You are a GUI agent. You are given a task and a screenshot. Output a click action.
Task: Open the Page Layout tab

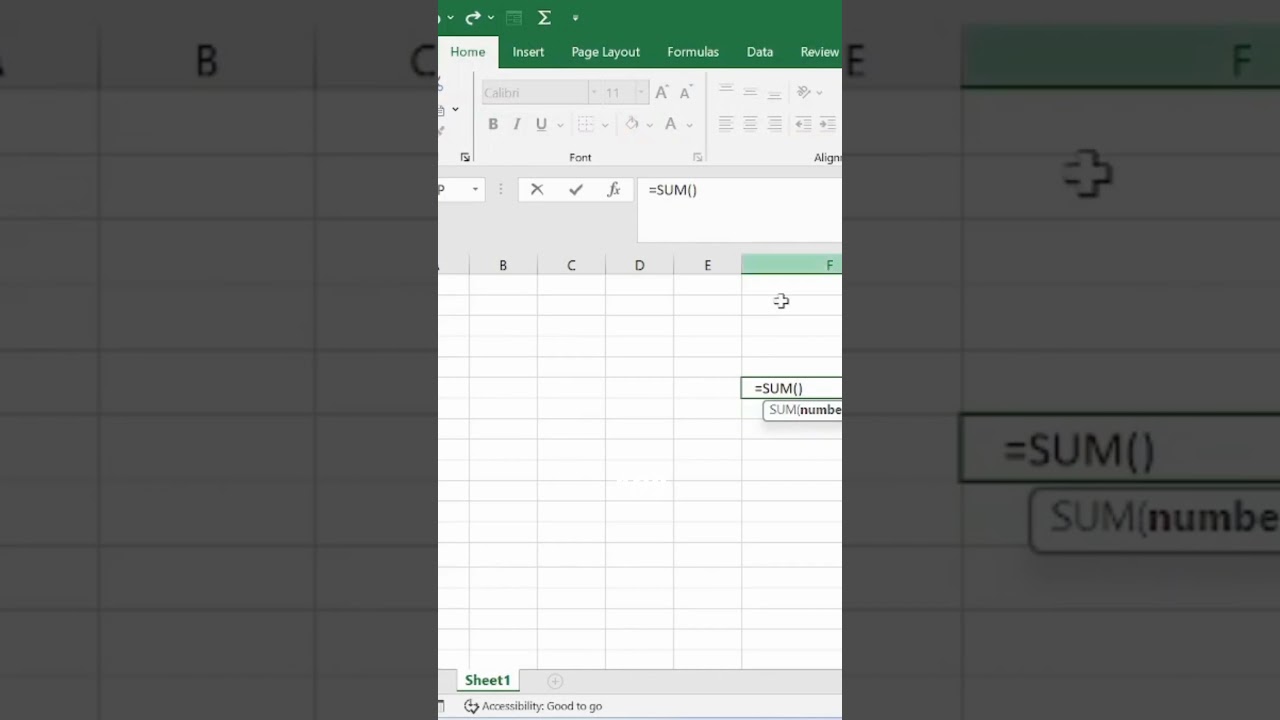[x=605, y=52]
